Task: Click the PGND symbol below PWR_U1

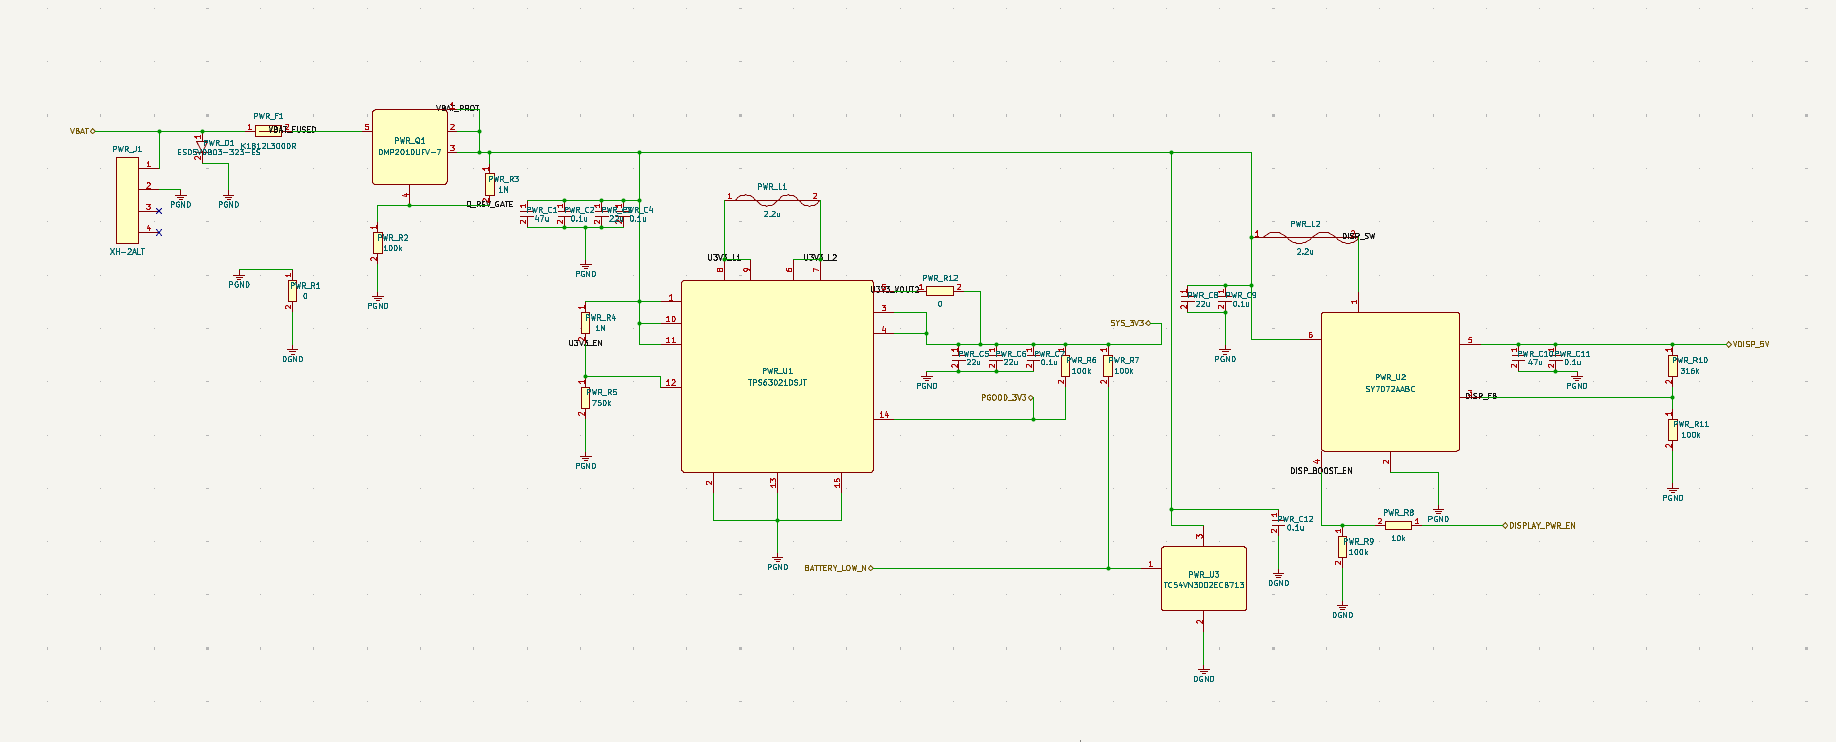Action: pos(777,562)
